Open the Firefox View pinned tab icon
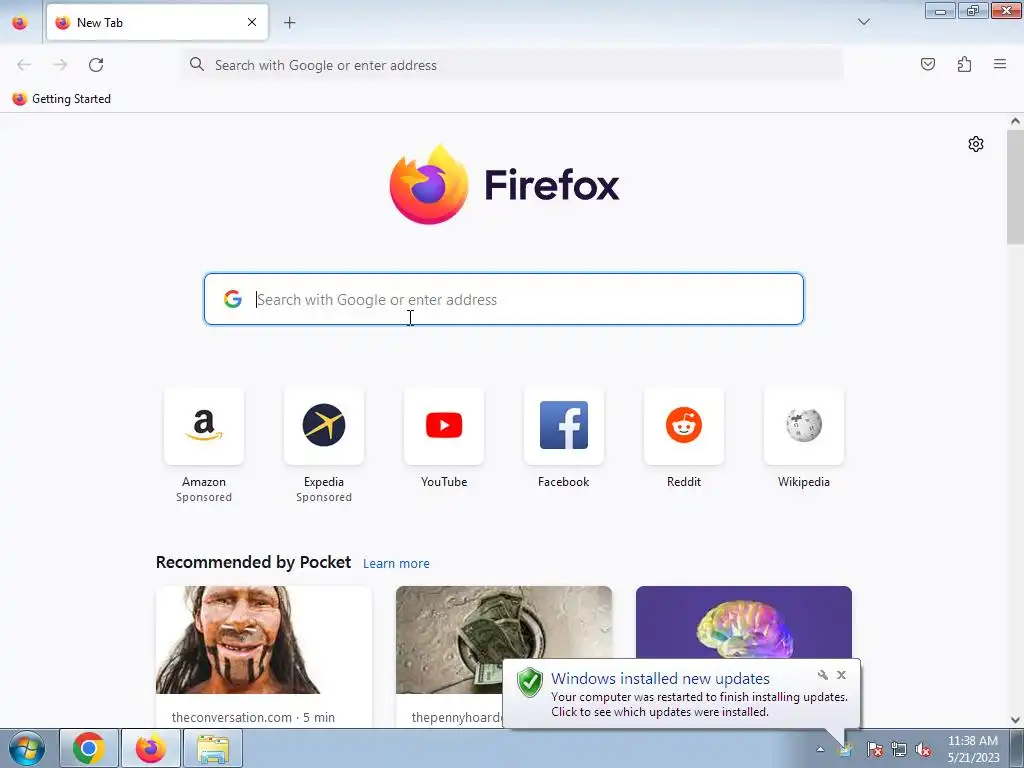 [x=20, y=22]
